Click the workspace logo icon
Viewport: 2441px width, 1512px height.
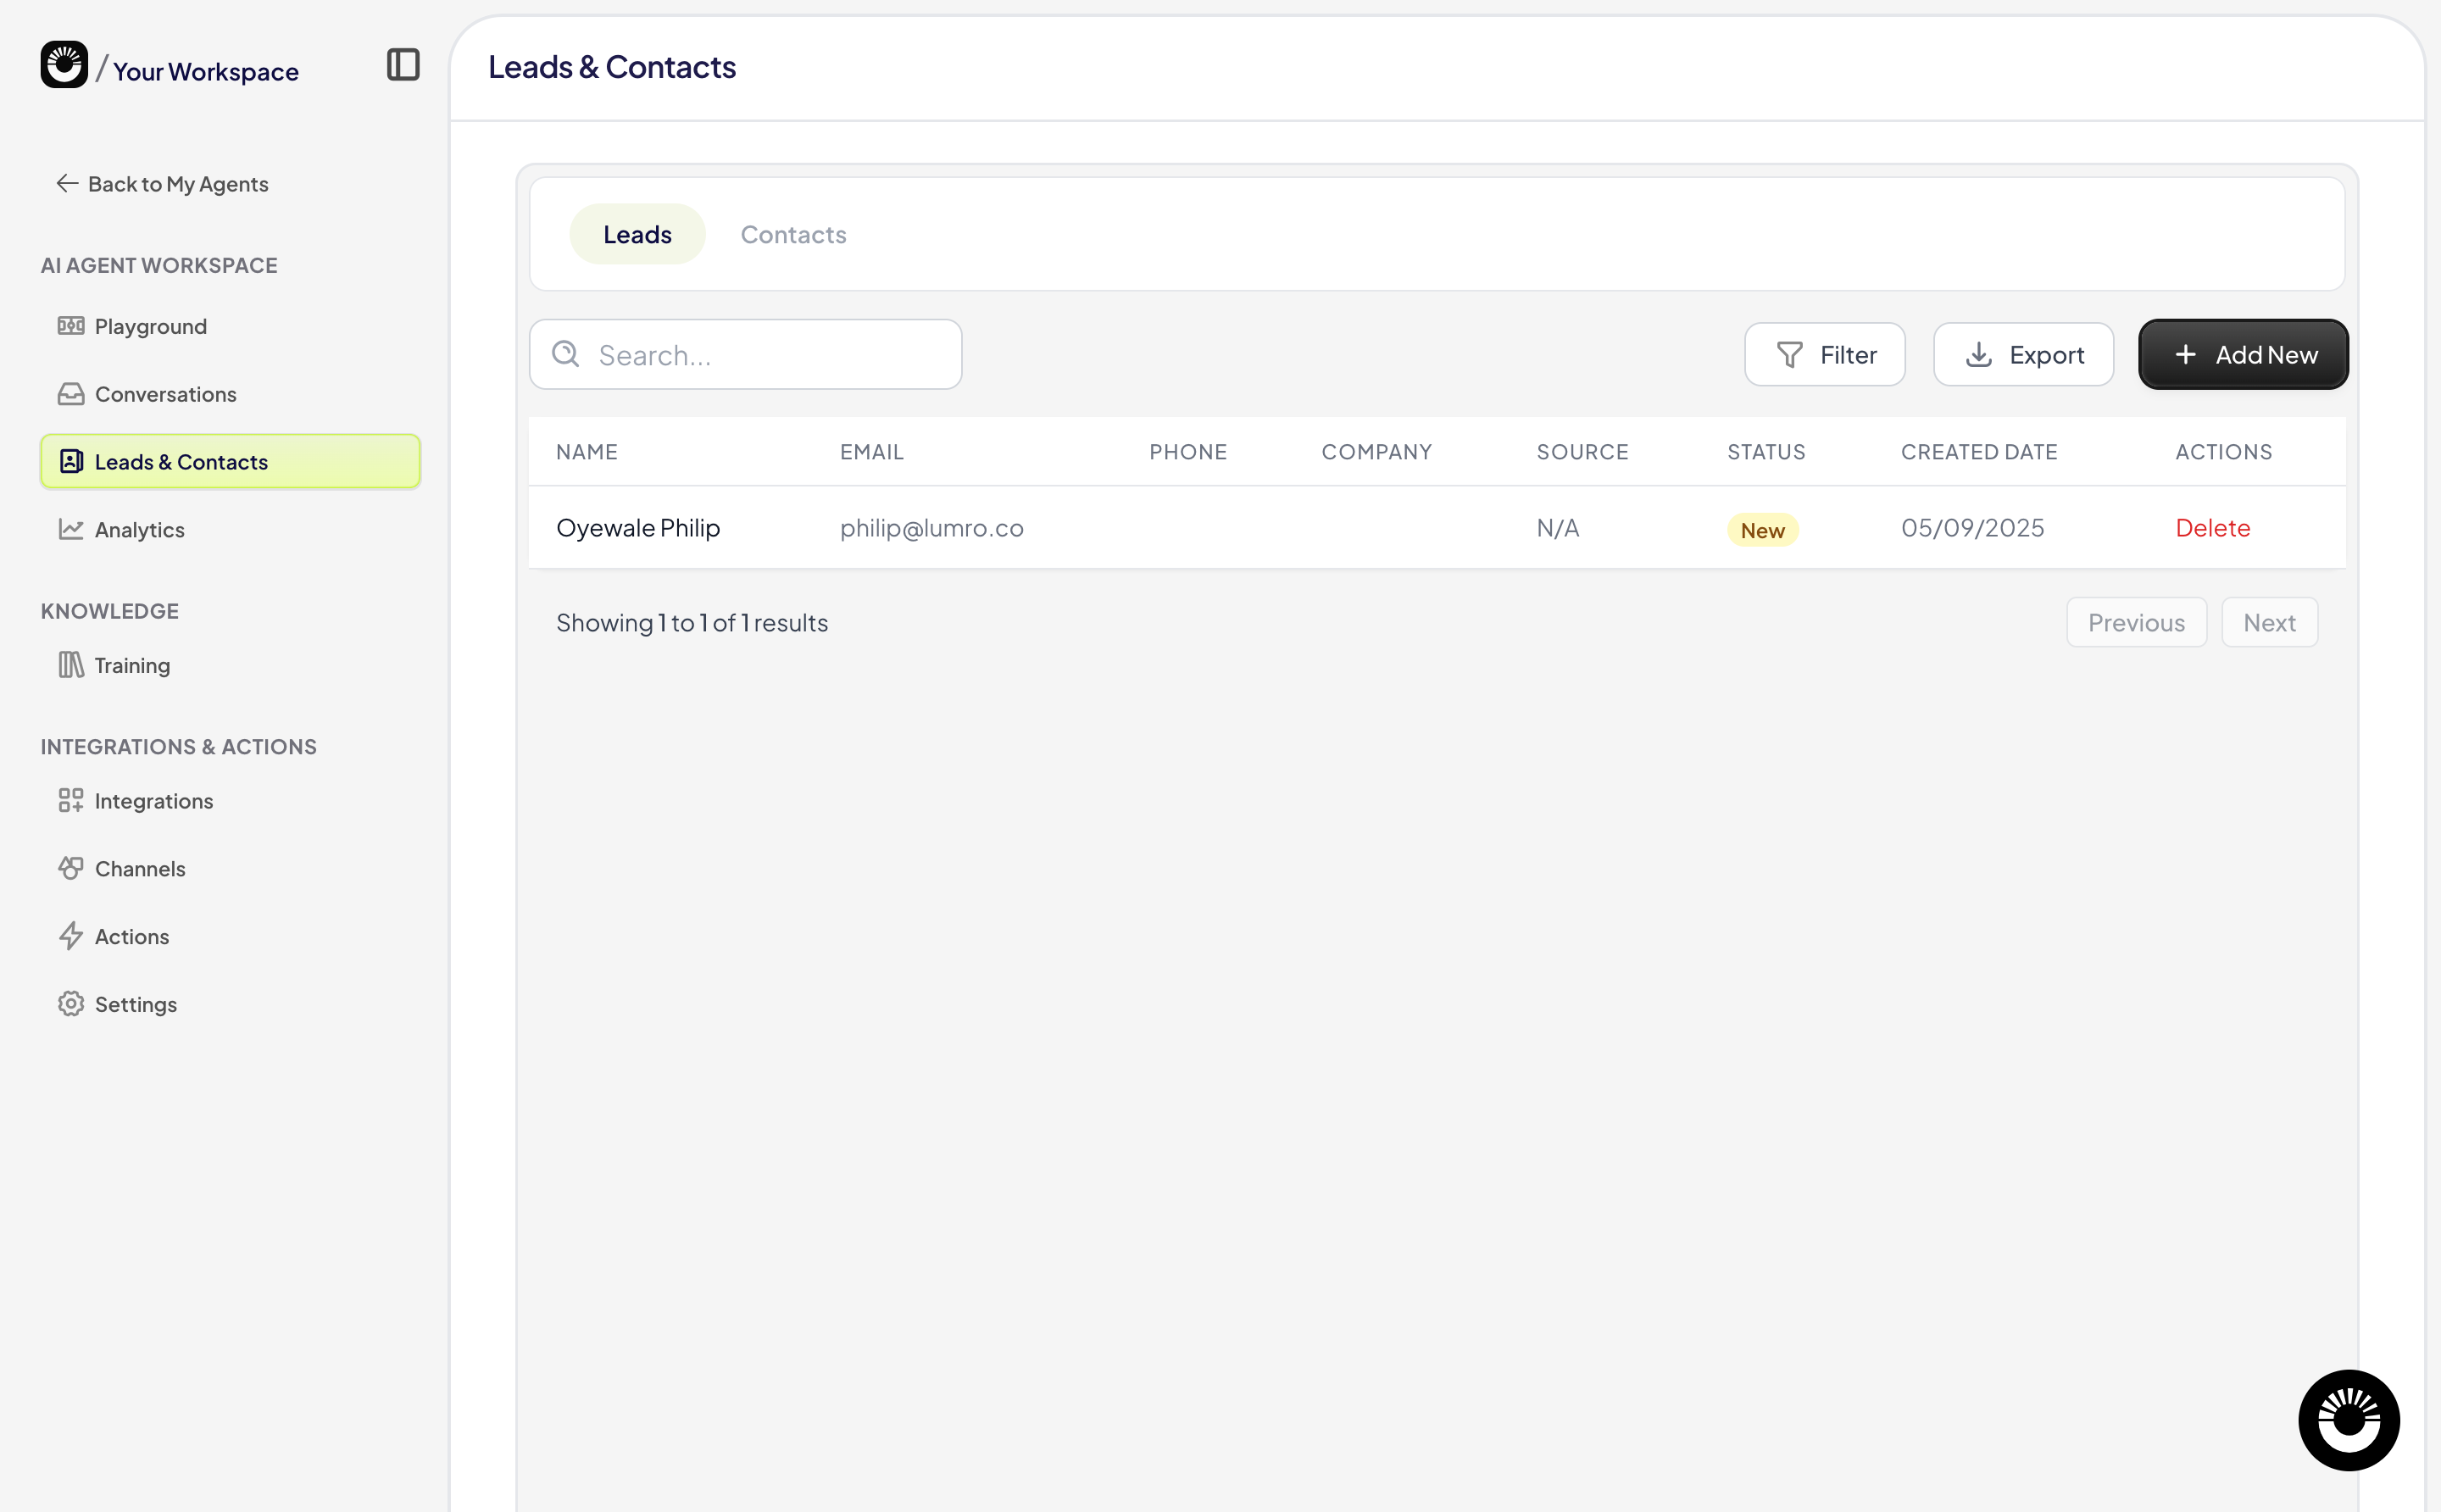64,65
